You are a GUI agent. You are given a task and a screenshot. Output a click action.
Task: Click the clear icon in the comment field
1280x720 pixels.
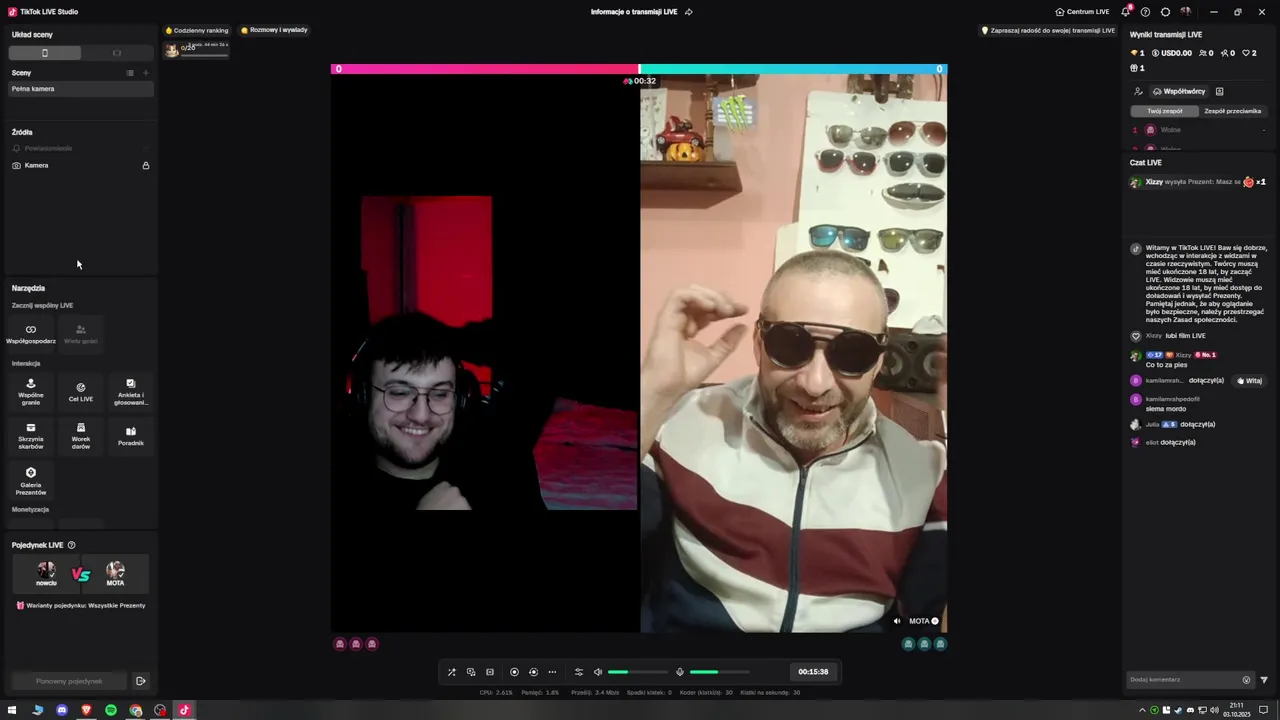coord(1246,680)
